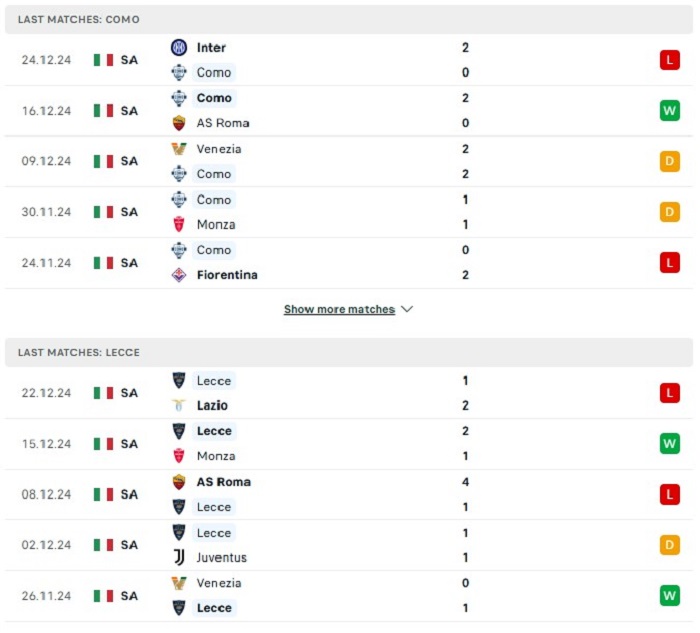700x633 pixels.
Task: Click the orange D badge for Venezia vs Como
Action: (670, 161)
